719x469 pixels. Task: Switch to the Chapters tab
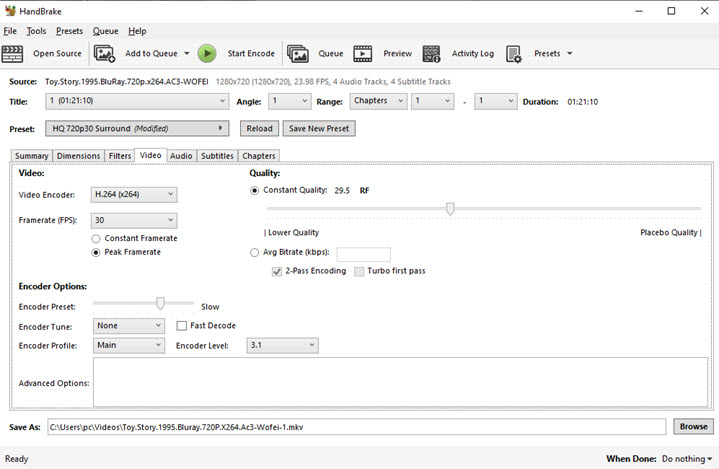259,156
